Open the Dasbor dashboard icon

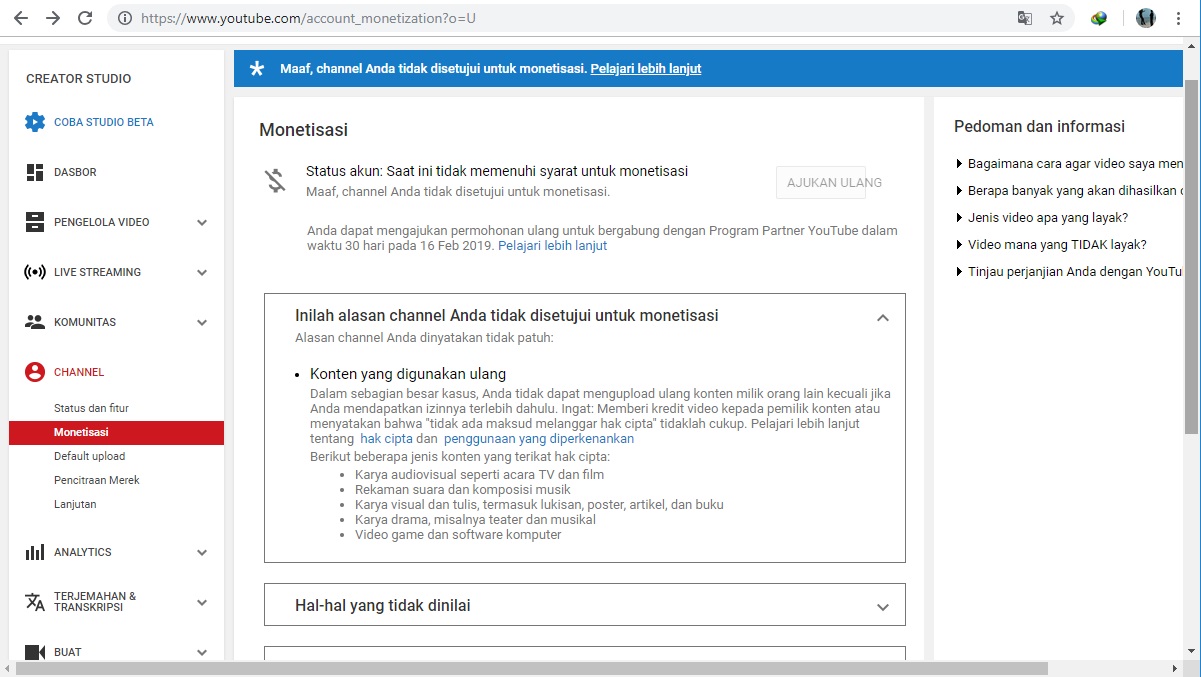click(x=35, y=172)
